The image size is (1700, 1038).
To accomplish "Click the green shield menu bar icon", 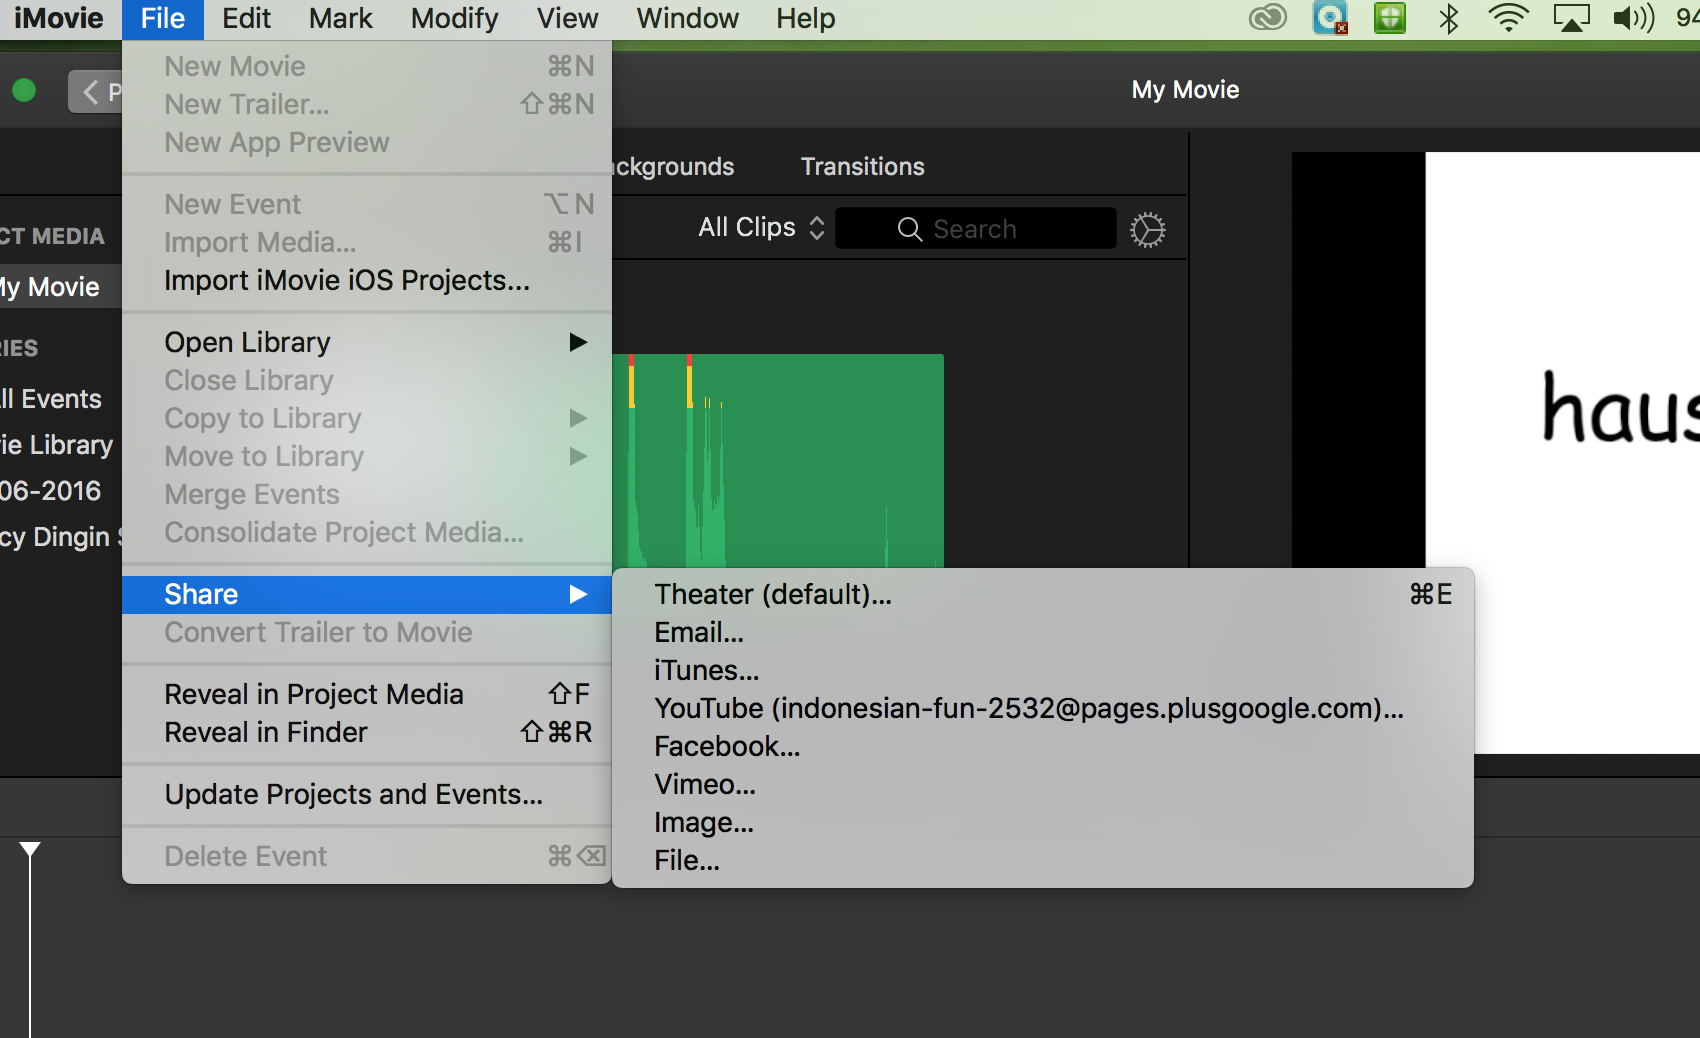I will point(1389,18).
